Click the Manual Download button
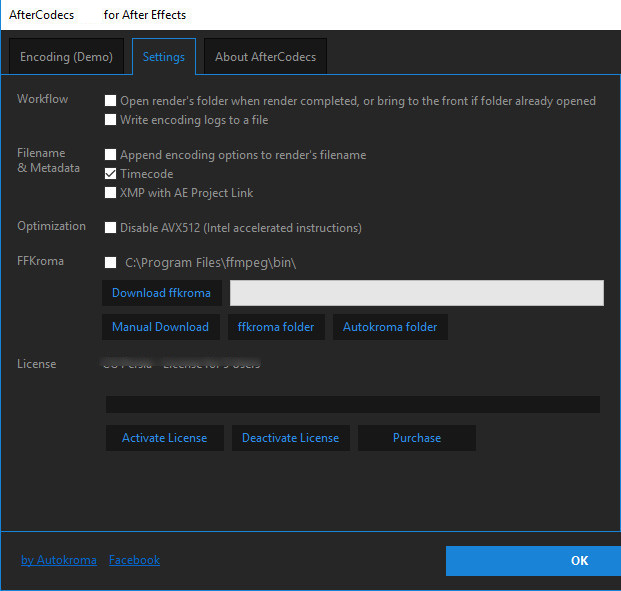This screenshot has height=591, width=621. pyautogui.click(x=160, y=327)
